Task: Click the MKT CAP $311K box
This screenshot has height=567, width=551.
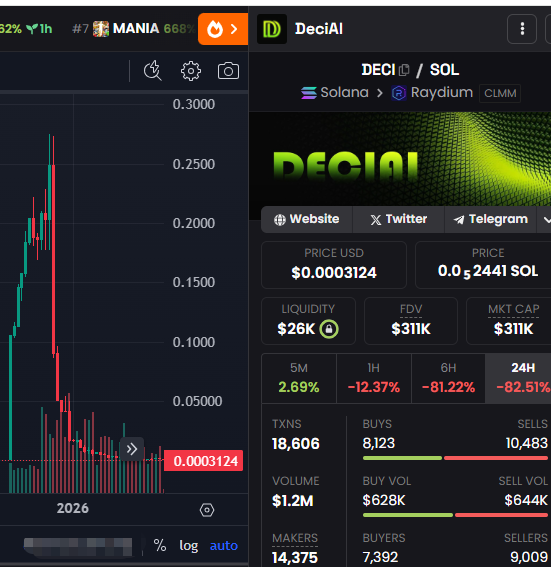Action: point(509,321)
